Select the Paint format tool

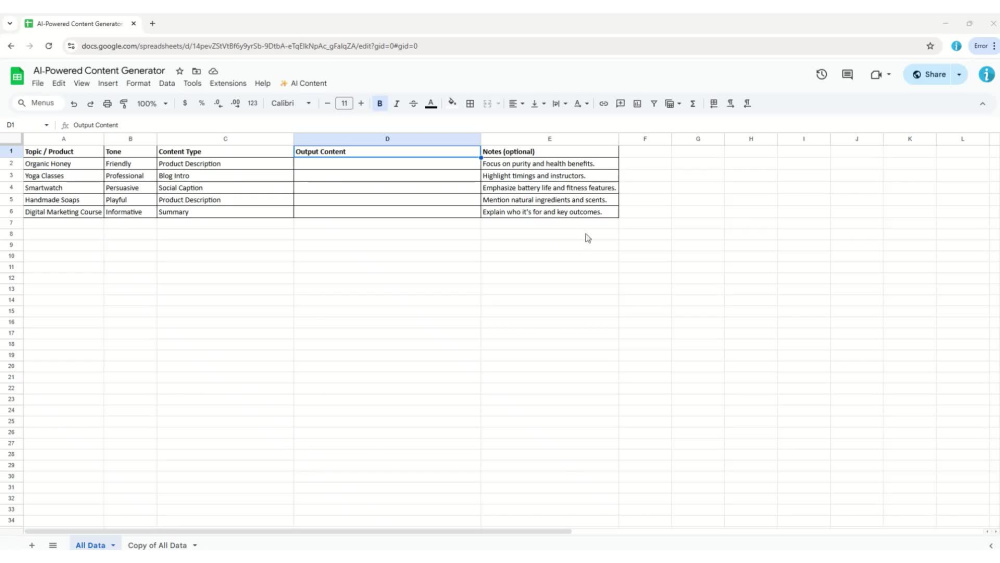[x=124, y=103]
